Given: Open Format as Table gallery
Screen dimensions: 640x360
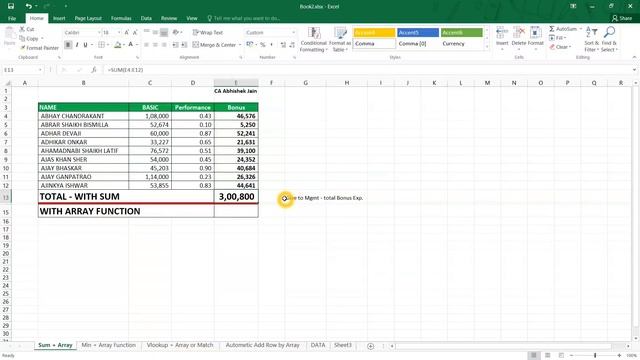Looking at the screenshot, I should tap(340, 40).
